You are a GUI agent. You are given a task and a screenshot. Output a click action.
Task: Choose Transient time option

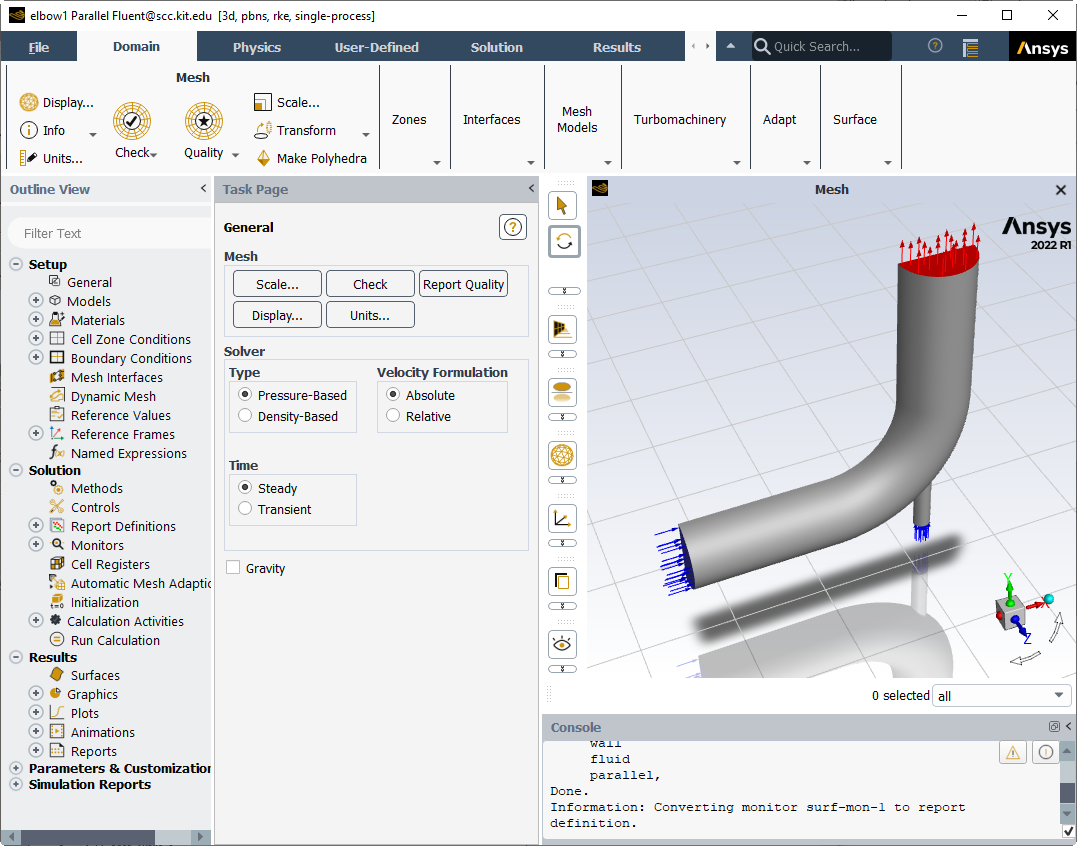[245, 509]
